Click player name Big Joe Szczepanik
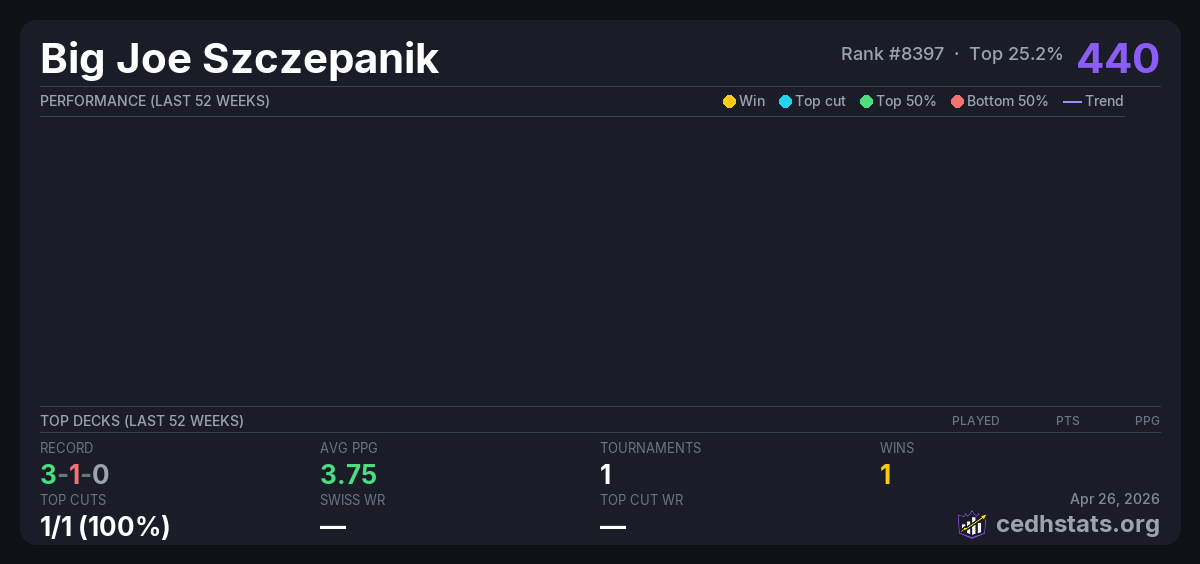The height and width of the screenshot is (564, 1200). tap(239, 59)
